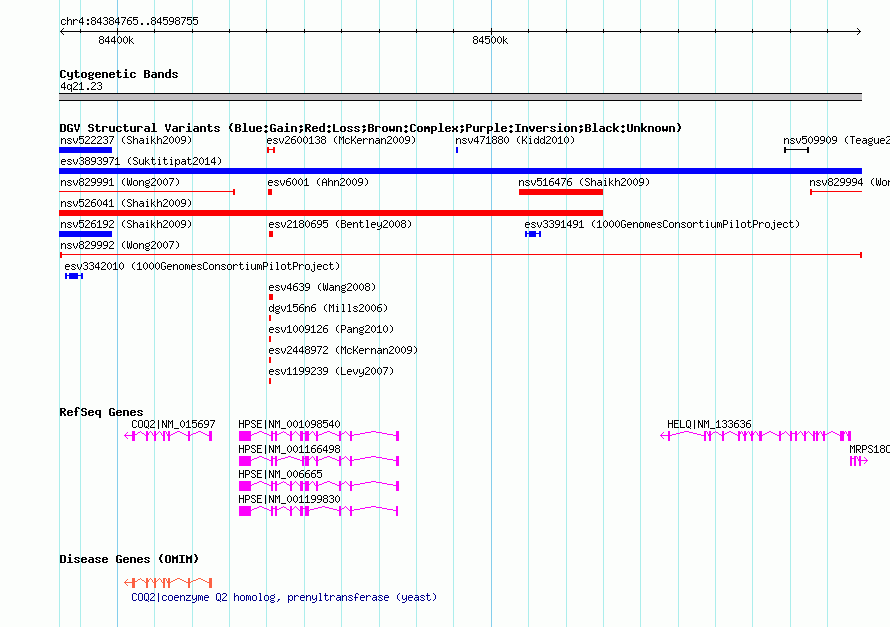Click the 84400k ruler tick label
Image resolution: width=890 pixels, height=627 pixels.
[x=116, y=40]
